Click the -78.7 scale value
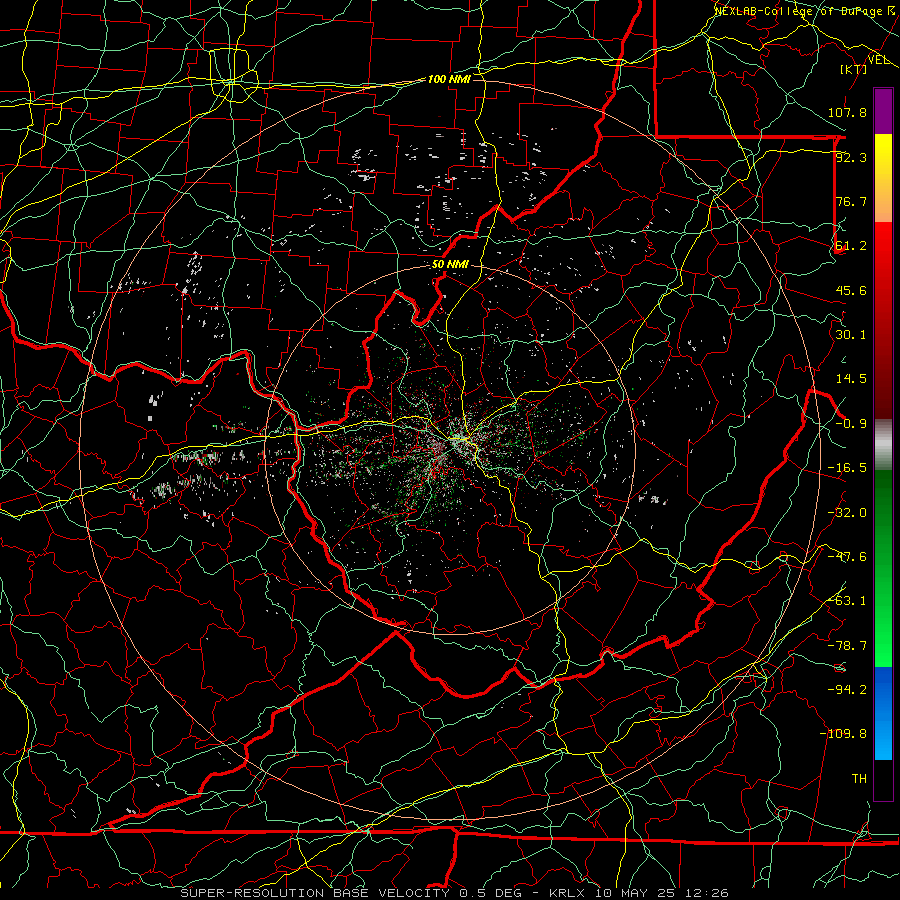The height and width of the screenshot is (900, 900). [x=847, y=646]
